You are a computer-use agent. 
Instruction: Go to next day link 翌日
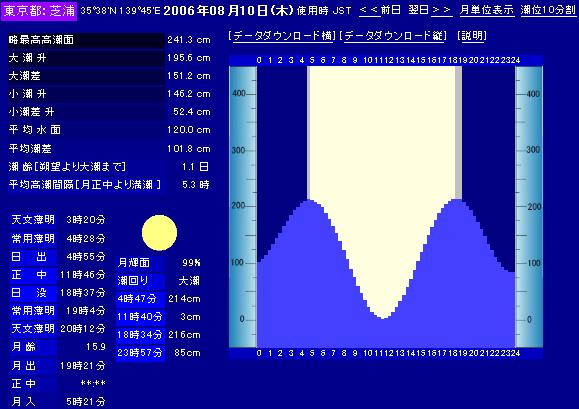point(430,10)
